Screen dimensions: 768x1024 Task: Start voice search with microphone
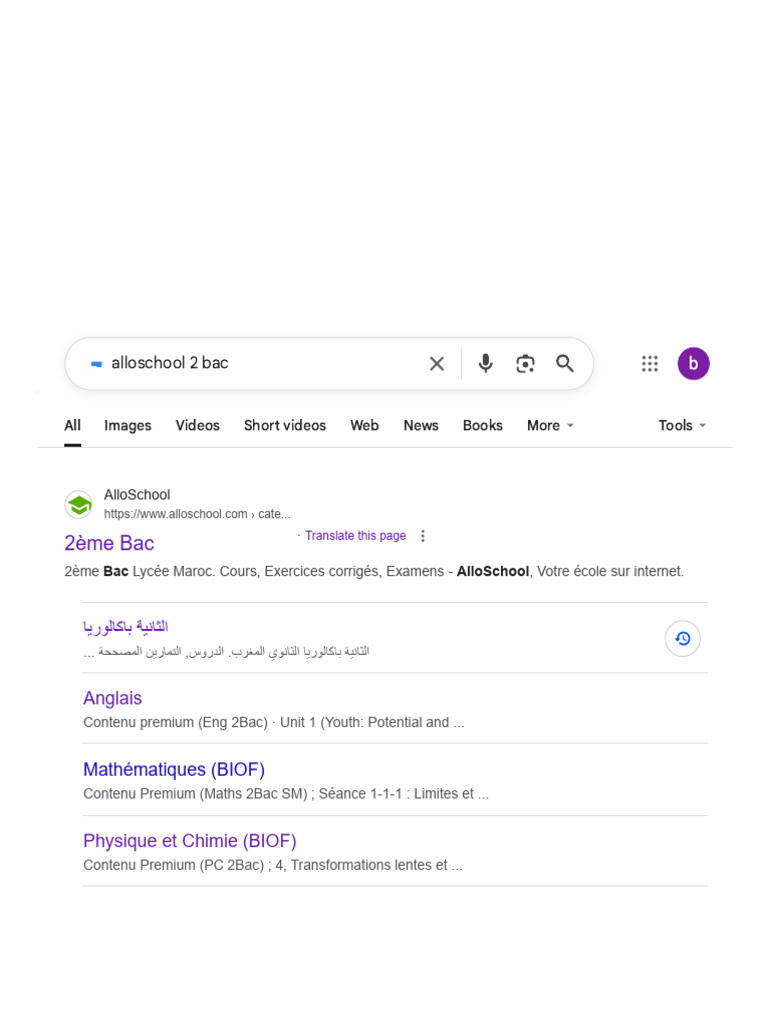click(x=485, y=364)
